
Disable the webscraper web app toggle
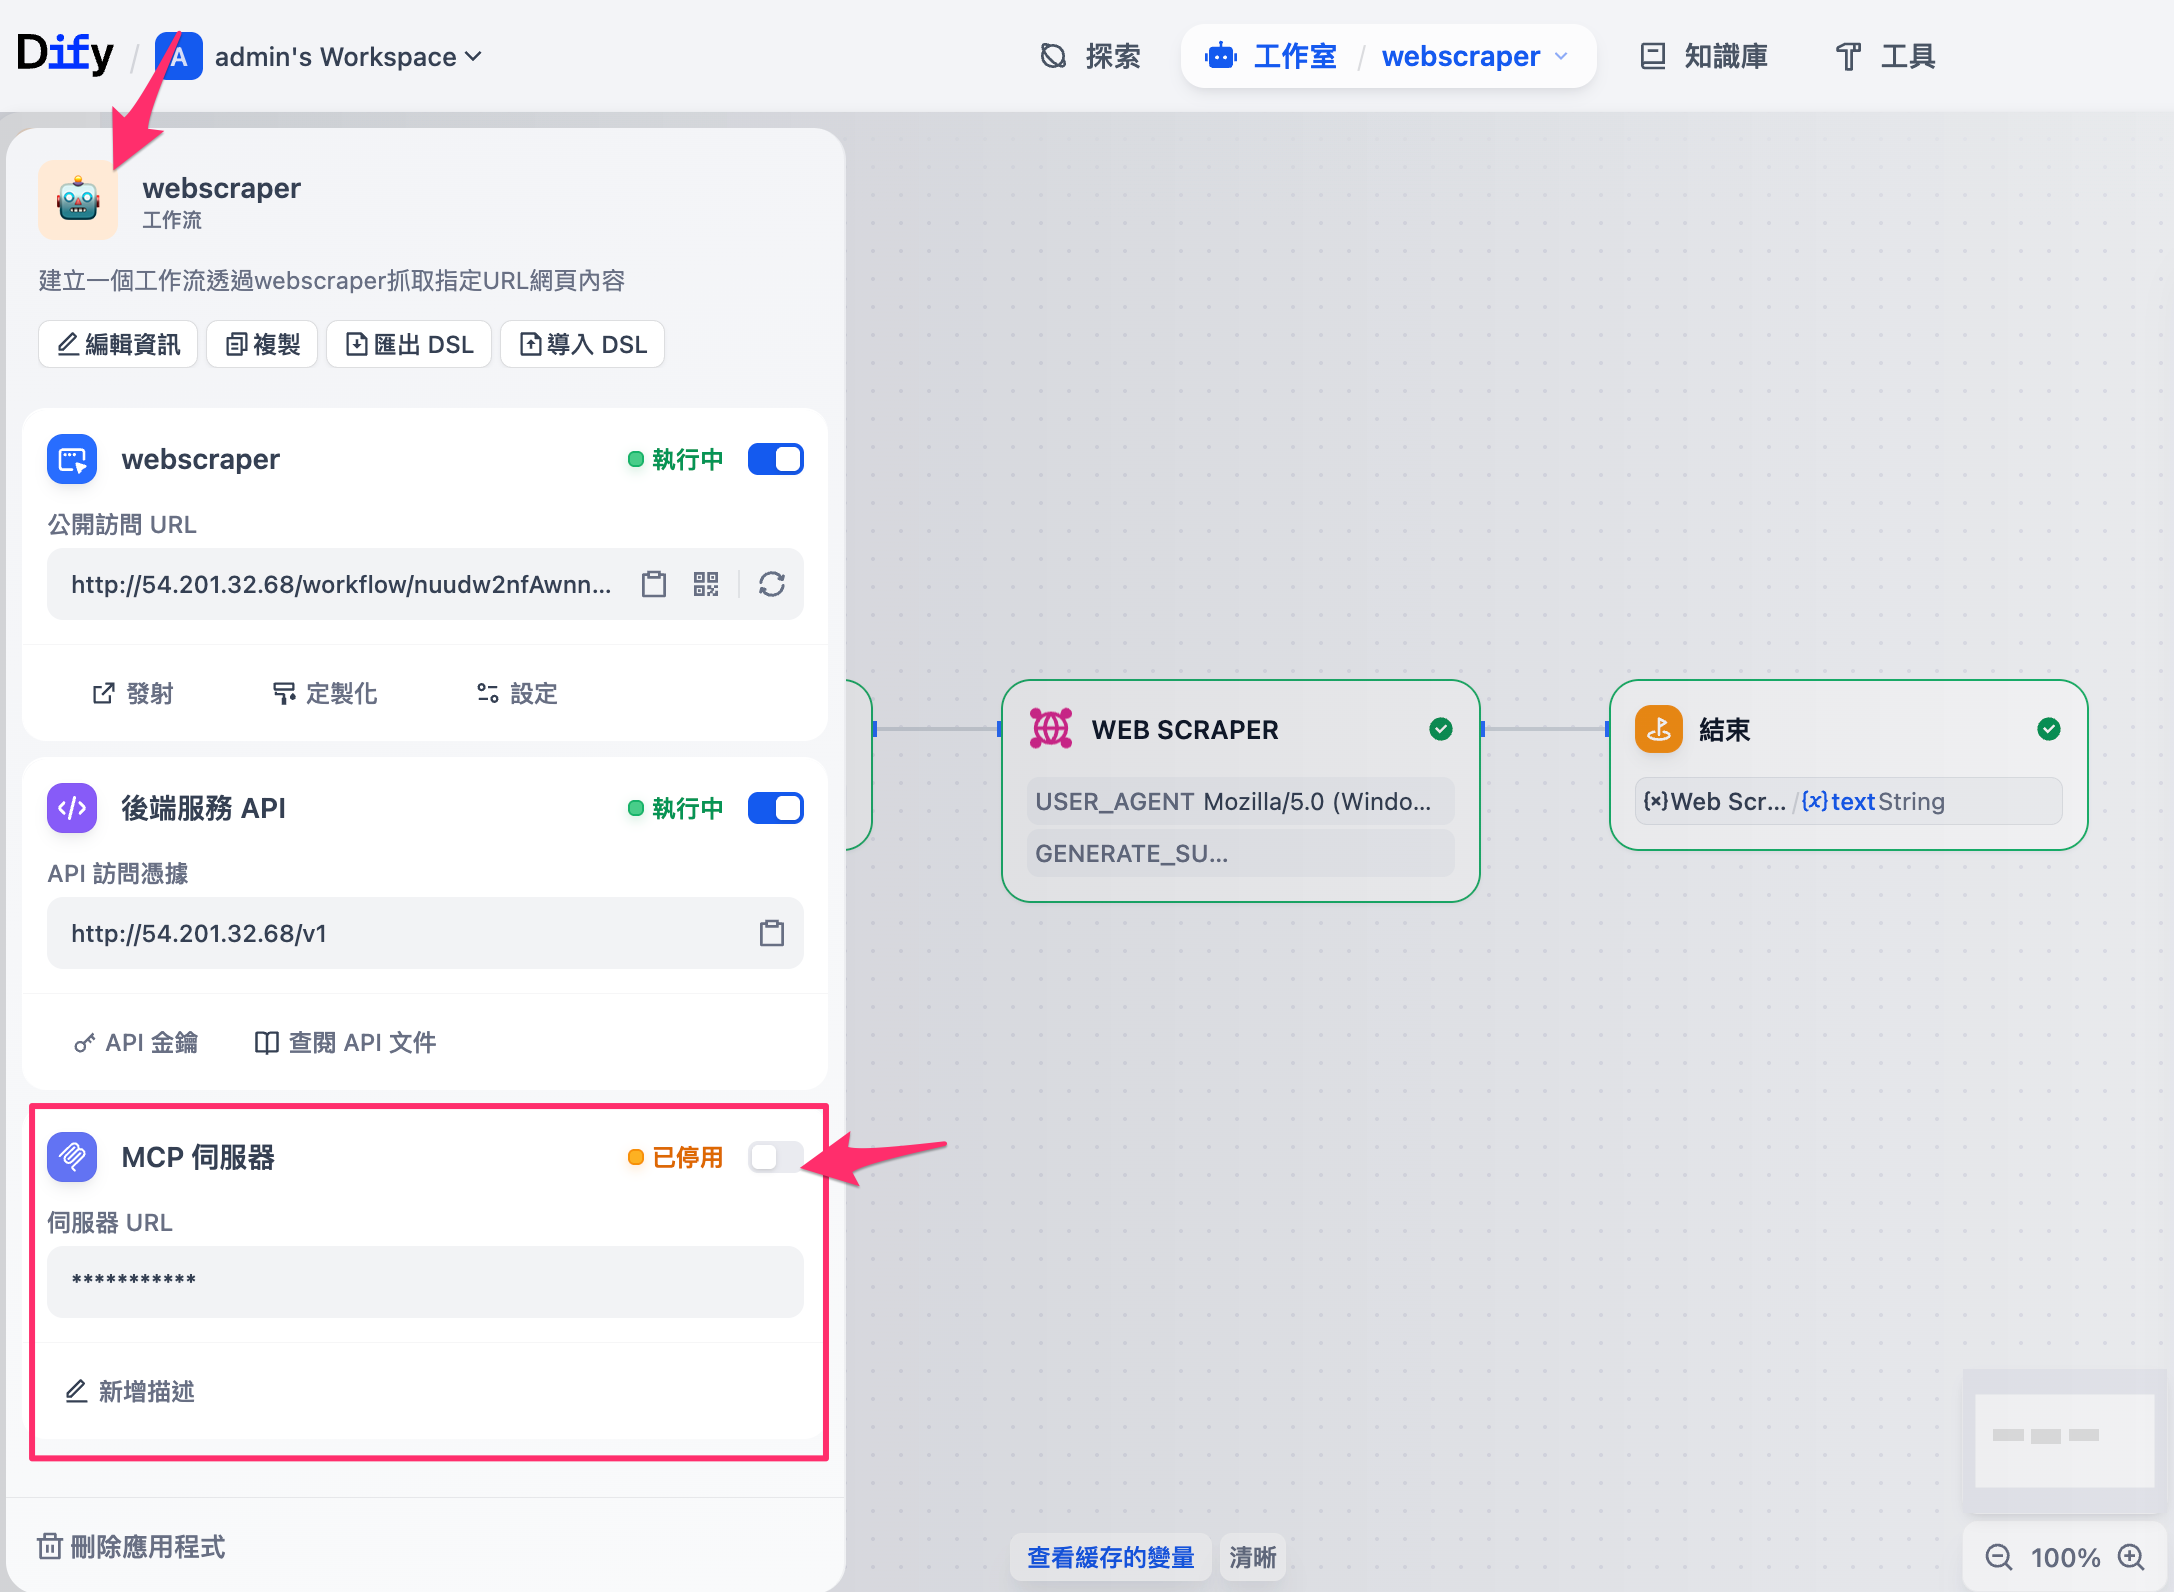pos(775,459)
